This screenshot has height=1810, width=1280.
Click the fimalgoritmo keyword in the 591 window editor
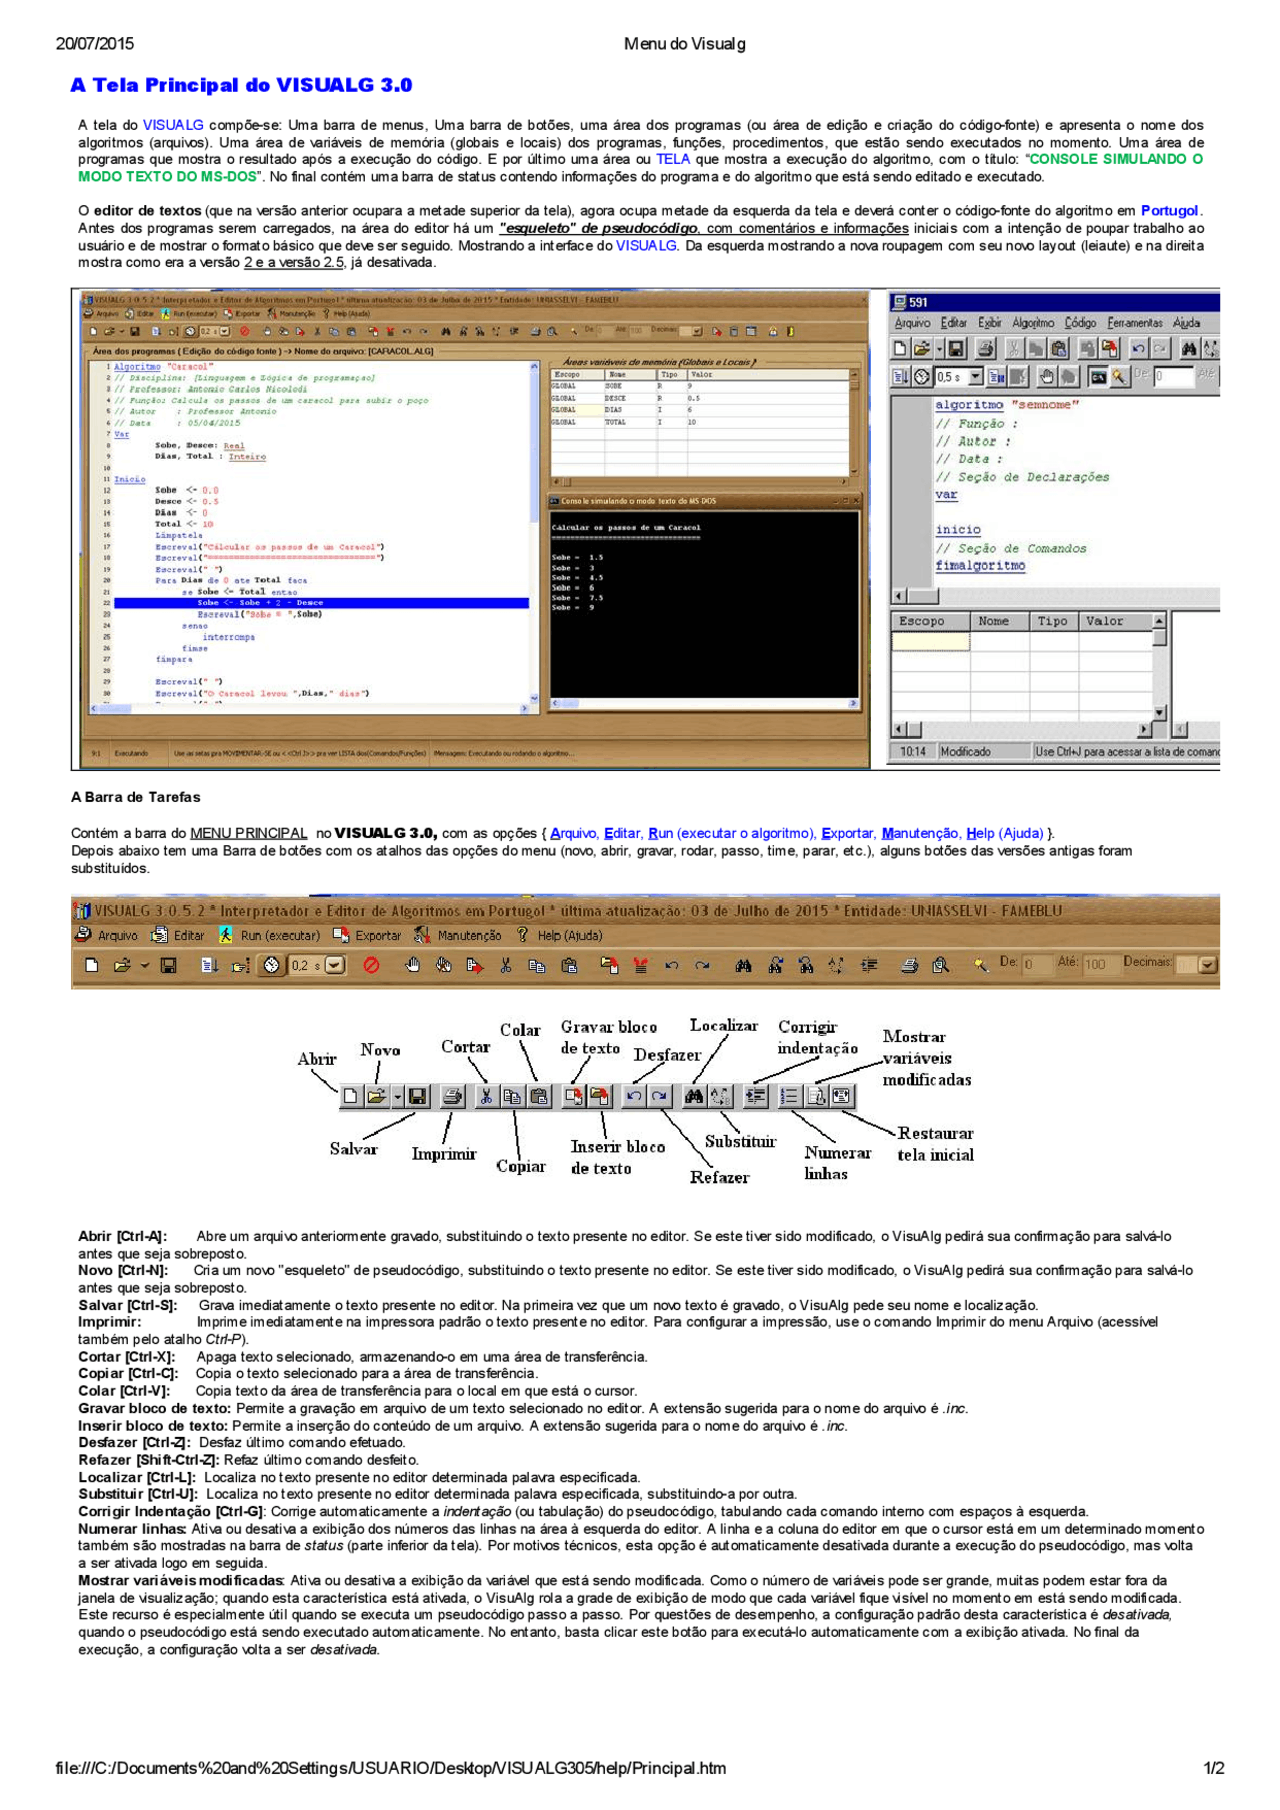coord(980,566)
